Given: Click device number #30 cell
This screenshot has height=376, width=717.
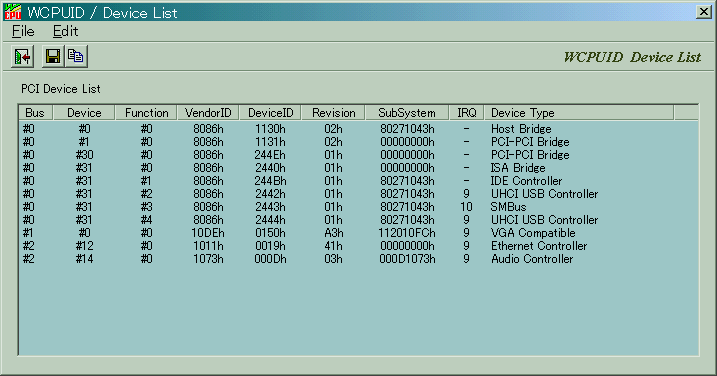Looking at the screenshot, I should pos(84,155).
